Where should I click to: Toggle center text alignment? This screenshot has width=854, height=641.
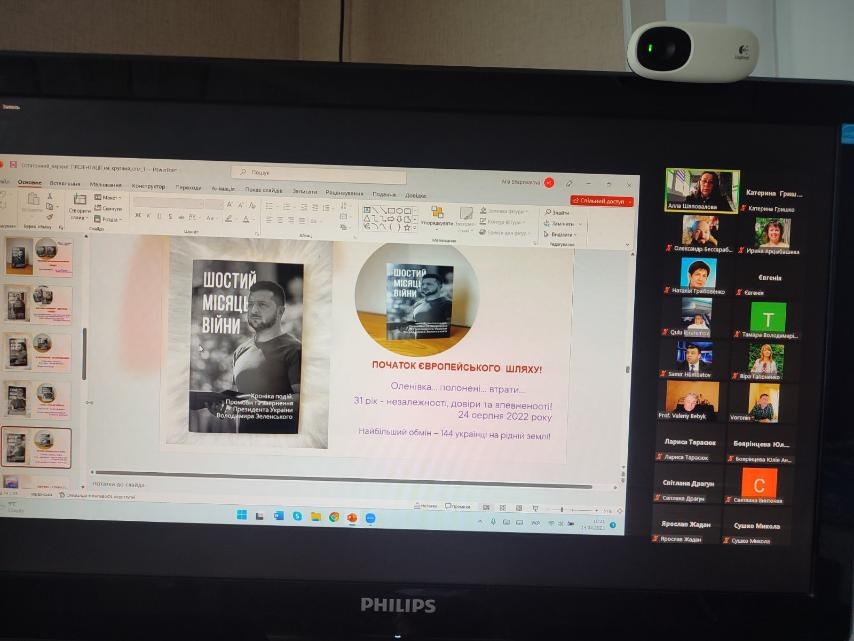(280, 221)
